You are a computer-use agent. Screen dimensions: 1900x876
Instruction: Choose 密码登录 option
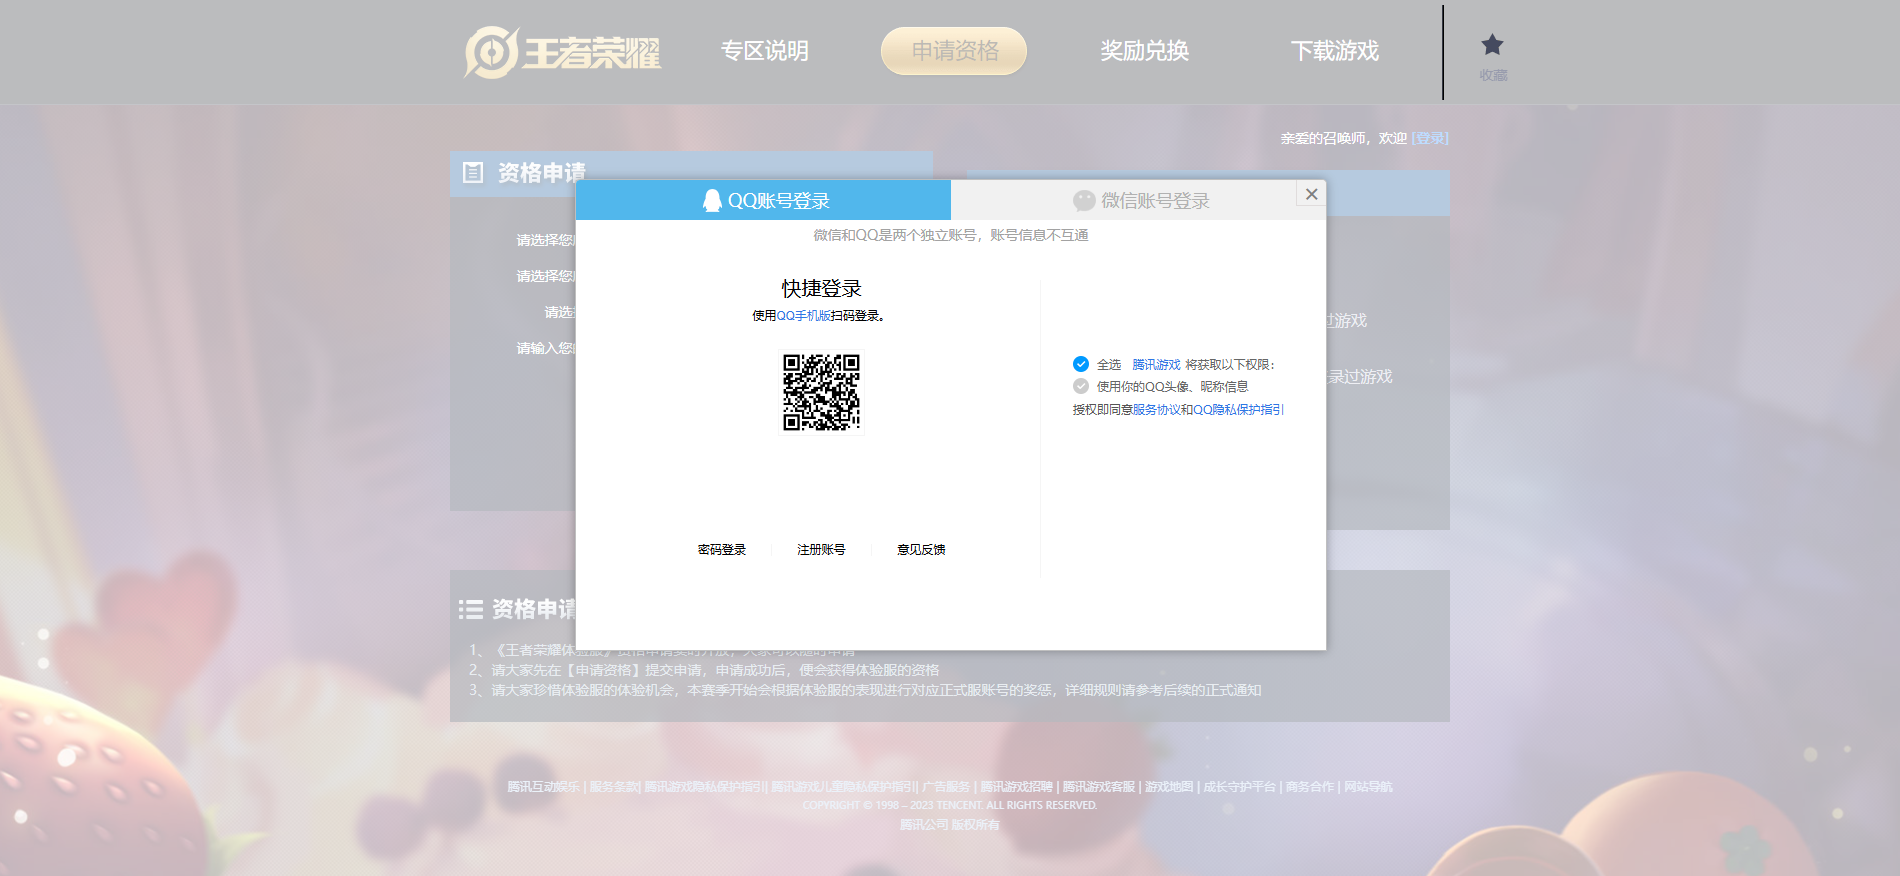[722, 550]
